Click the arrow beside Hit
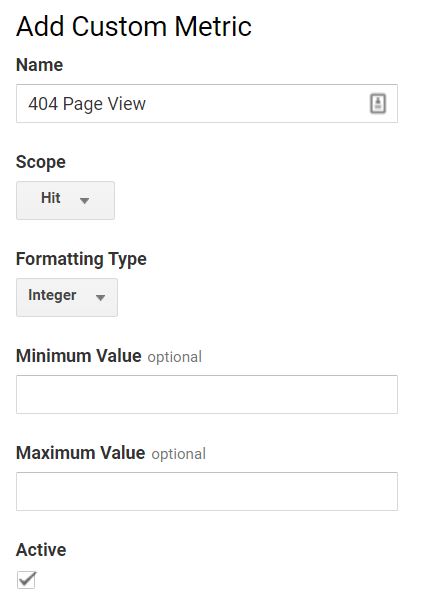The image size is (421, 602). pyautogui.click(x=84, y=200)
